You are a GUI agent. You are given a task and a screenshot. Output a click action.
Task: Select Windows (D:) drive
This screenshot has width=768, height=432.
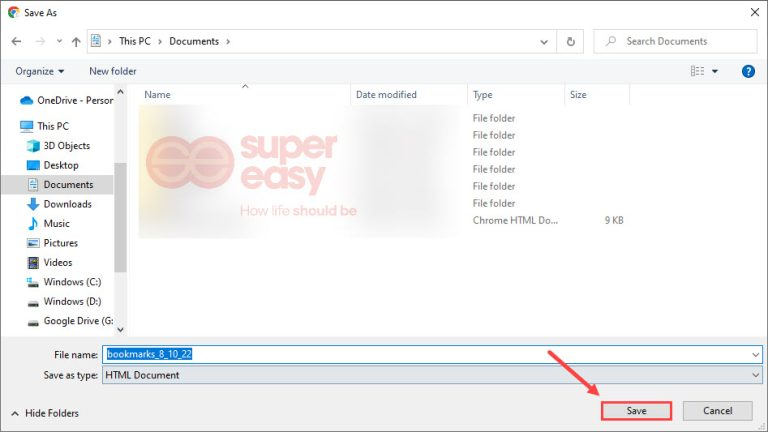(72, 302)
